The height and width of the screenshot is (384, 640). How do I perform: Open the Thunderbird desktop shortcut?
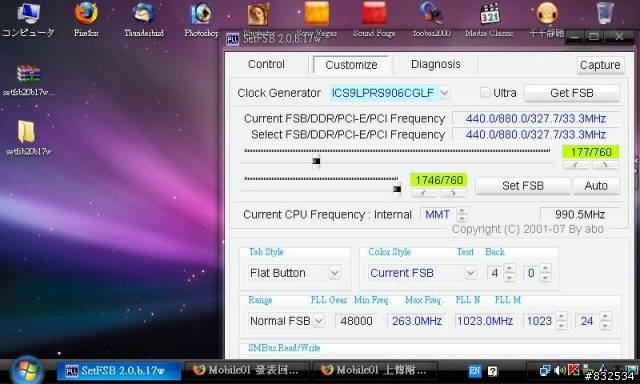(x=144, y=19)
